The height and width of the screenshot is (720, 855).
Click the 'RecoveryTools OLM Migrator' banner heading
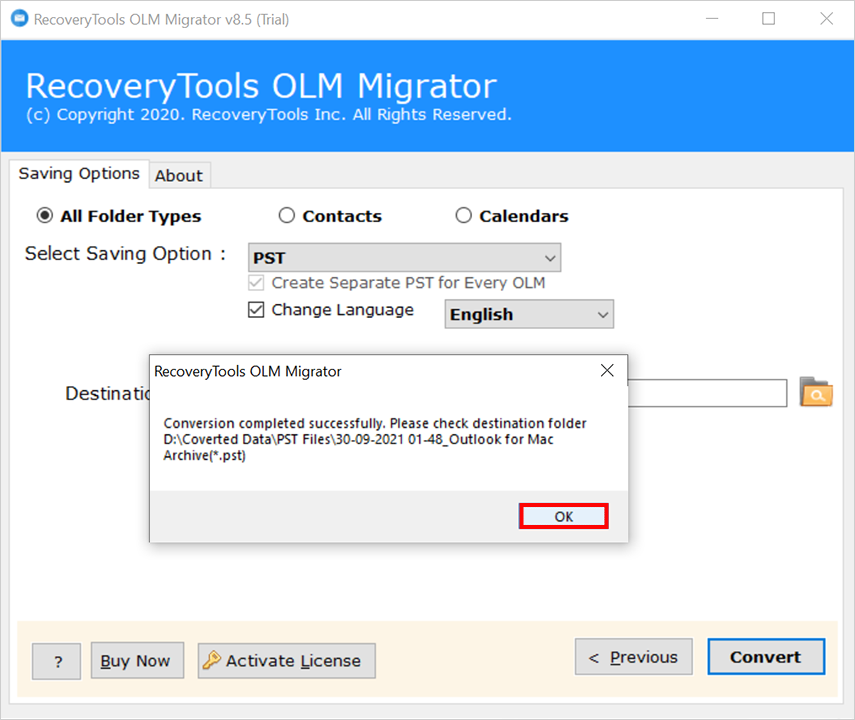[x=261, y=86]
